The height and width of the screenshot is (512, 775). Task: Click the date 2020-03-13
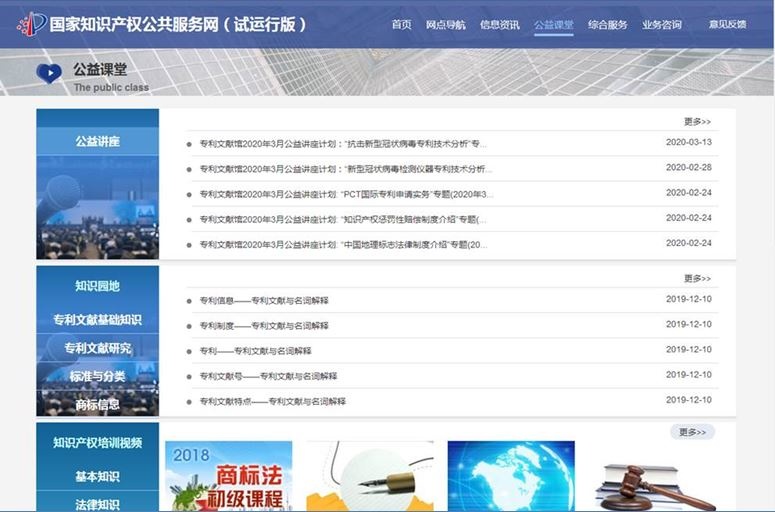coord(689,142)
